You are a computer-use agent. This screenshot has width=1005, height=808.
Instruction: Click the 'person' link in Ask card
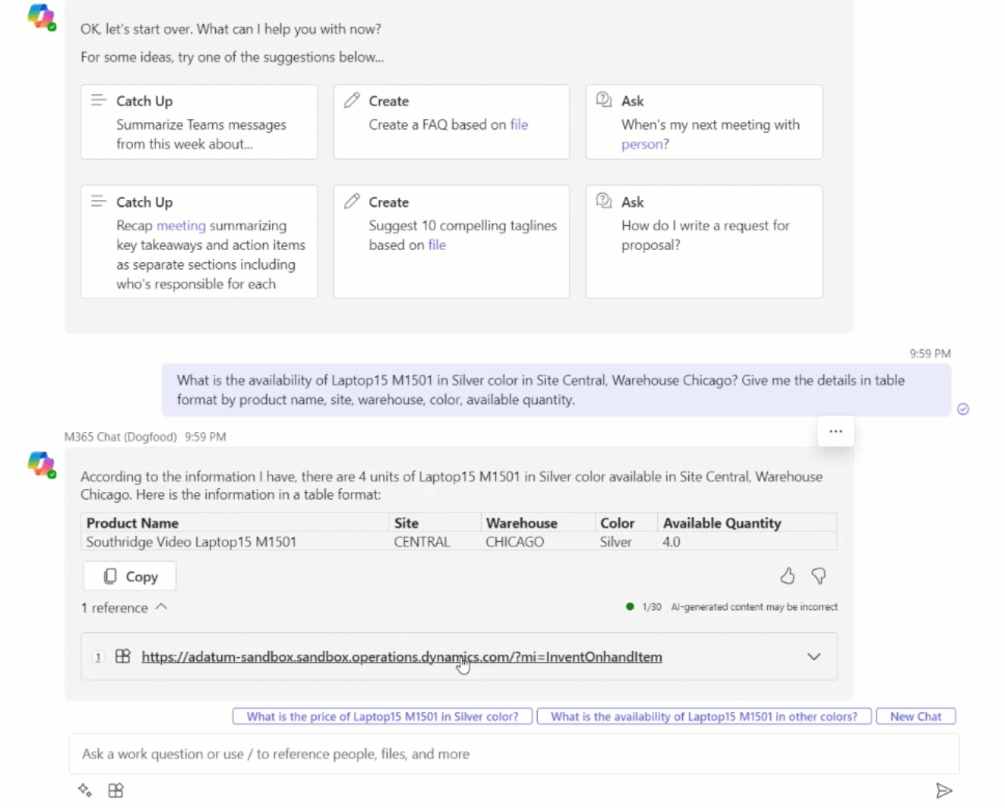coord(642,144)
